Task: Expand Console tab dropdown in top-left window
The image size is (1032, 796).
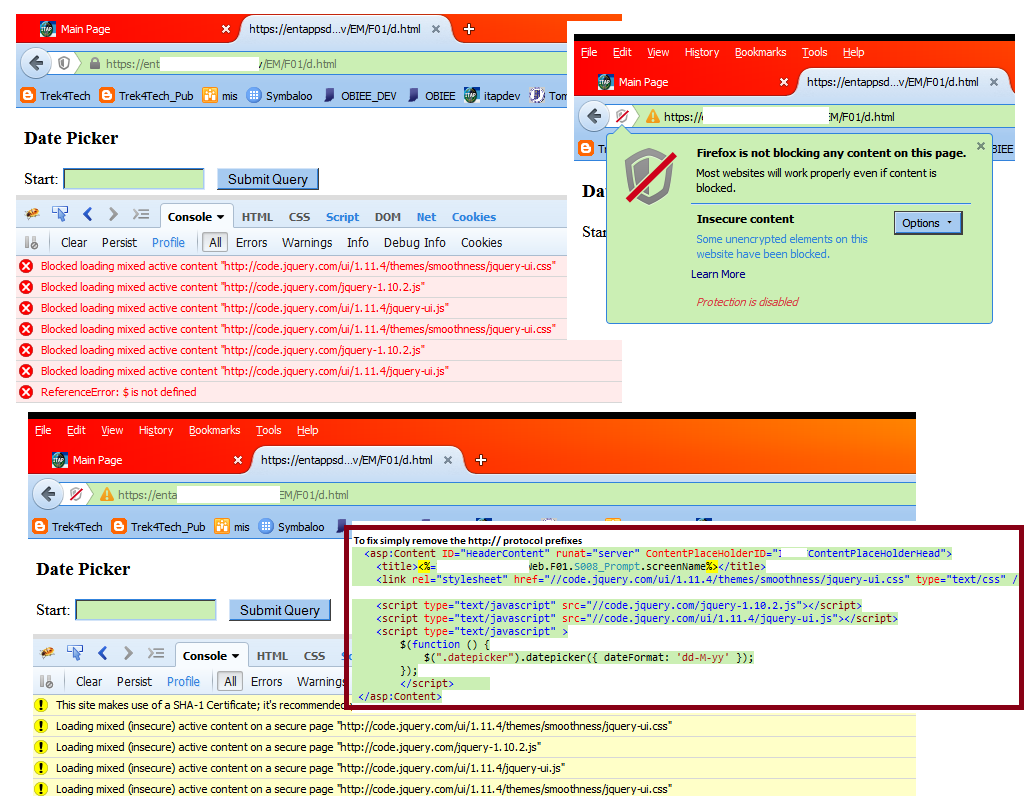Action: click(220, 217)
